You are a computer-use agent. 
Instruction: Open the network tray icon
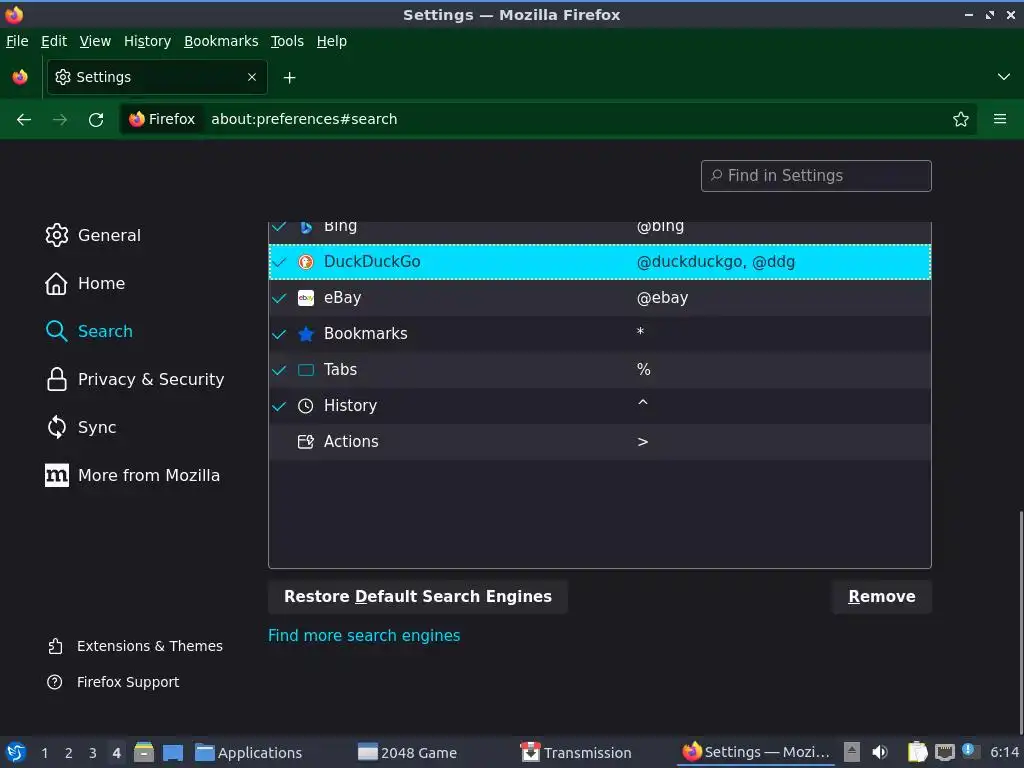point(944,752)
